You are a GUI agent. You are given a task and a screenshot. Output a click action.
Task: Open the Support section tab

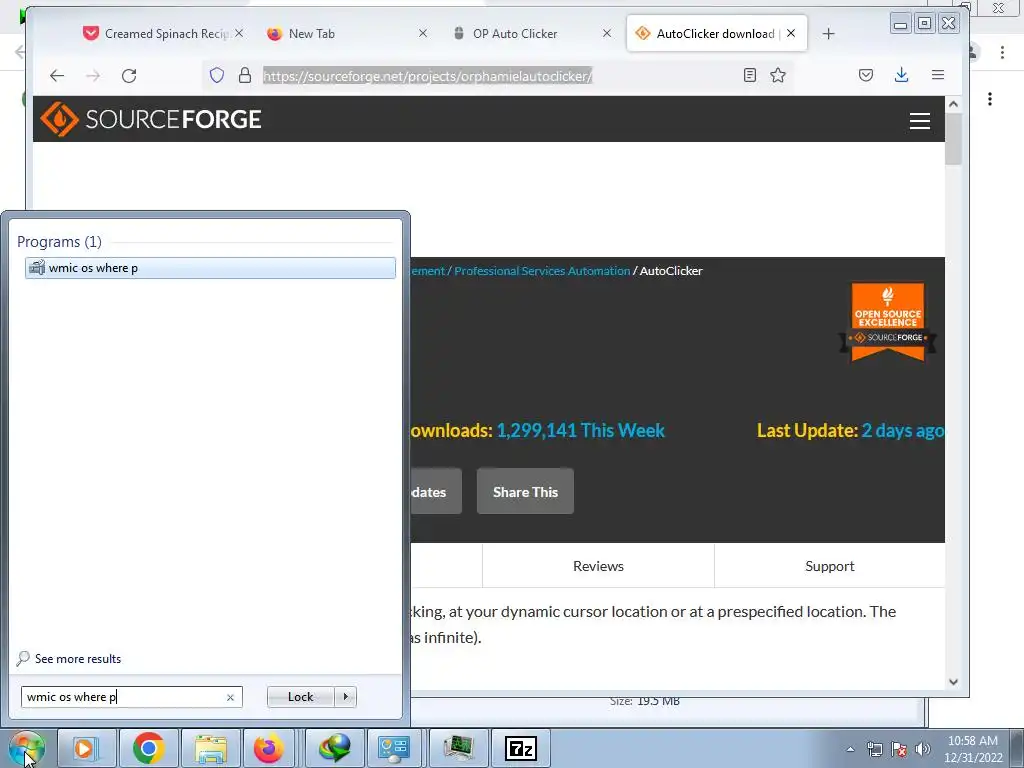click(829, 566)
